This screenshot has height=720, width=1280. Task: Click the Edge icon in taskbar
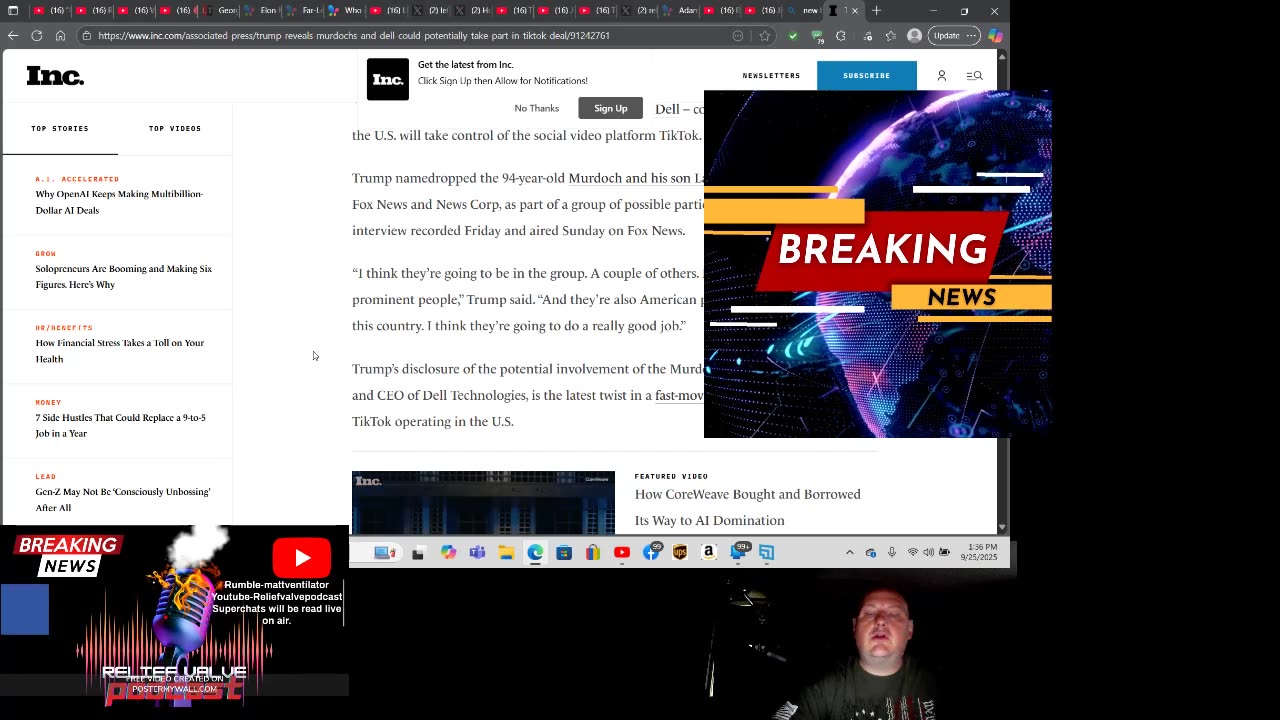point(535,552)
